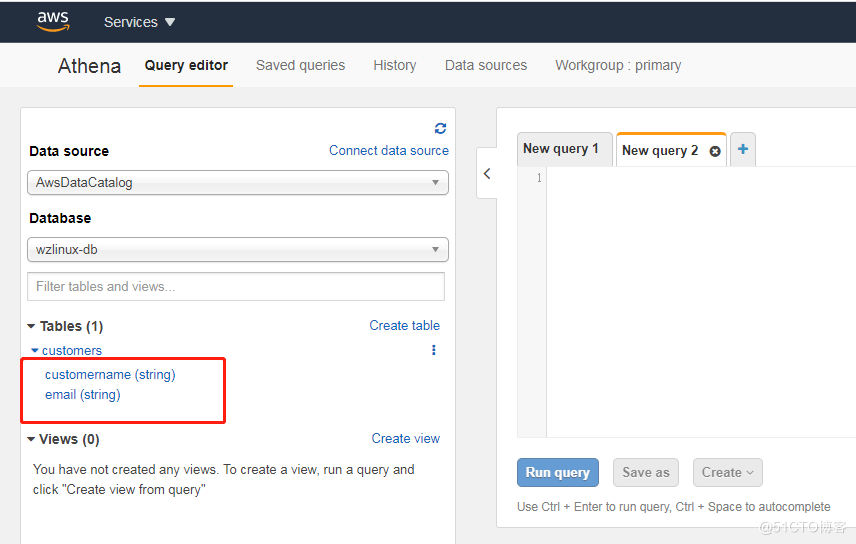Click Connect data source link
This screenshot has width=856, height=544.
[x=389, y=151]
